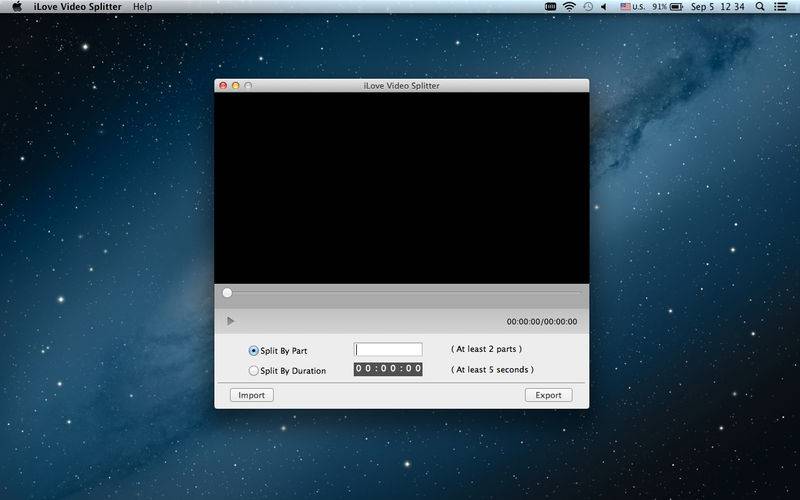Open the Apple menu
Viewport: 800px width, 500px height.
point(17,7)
